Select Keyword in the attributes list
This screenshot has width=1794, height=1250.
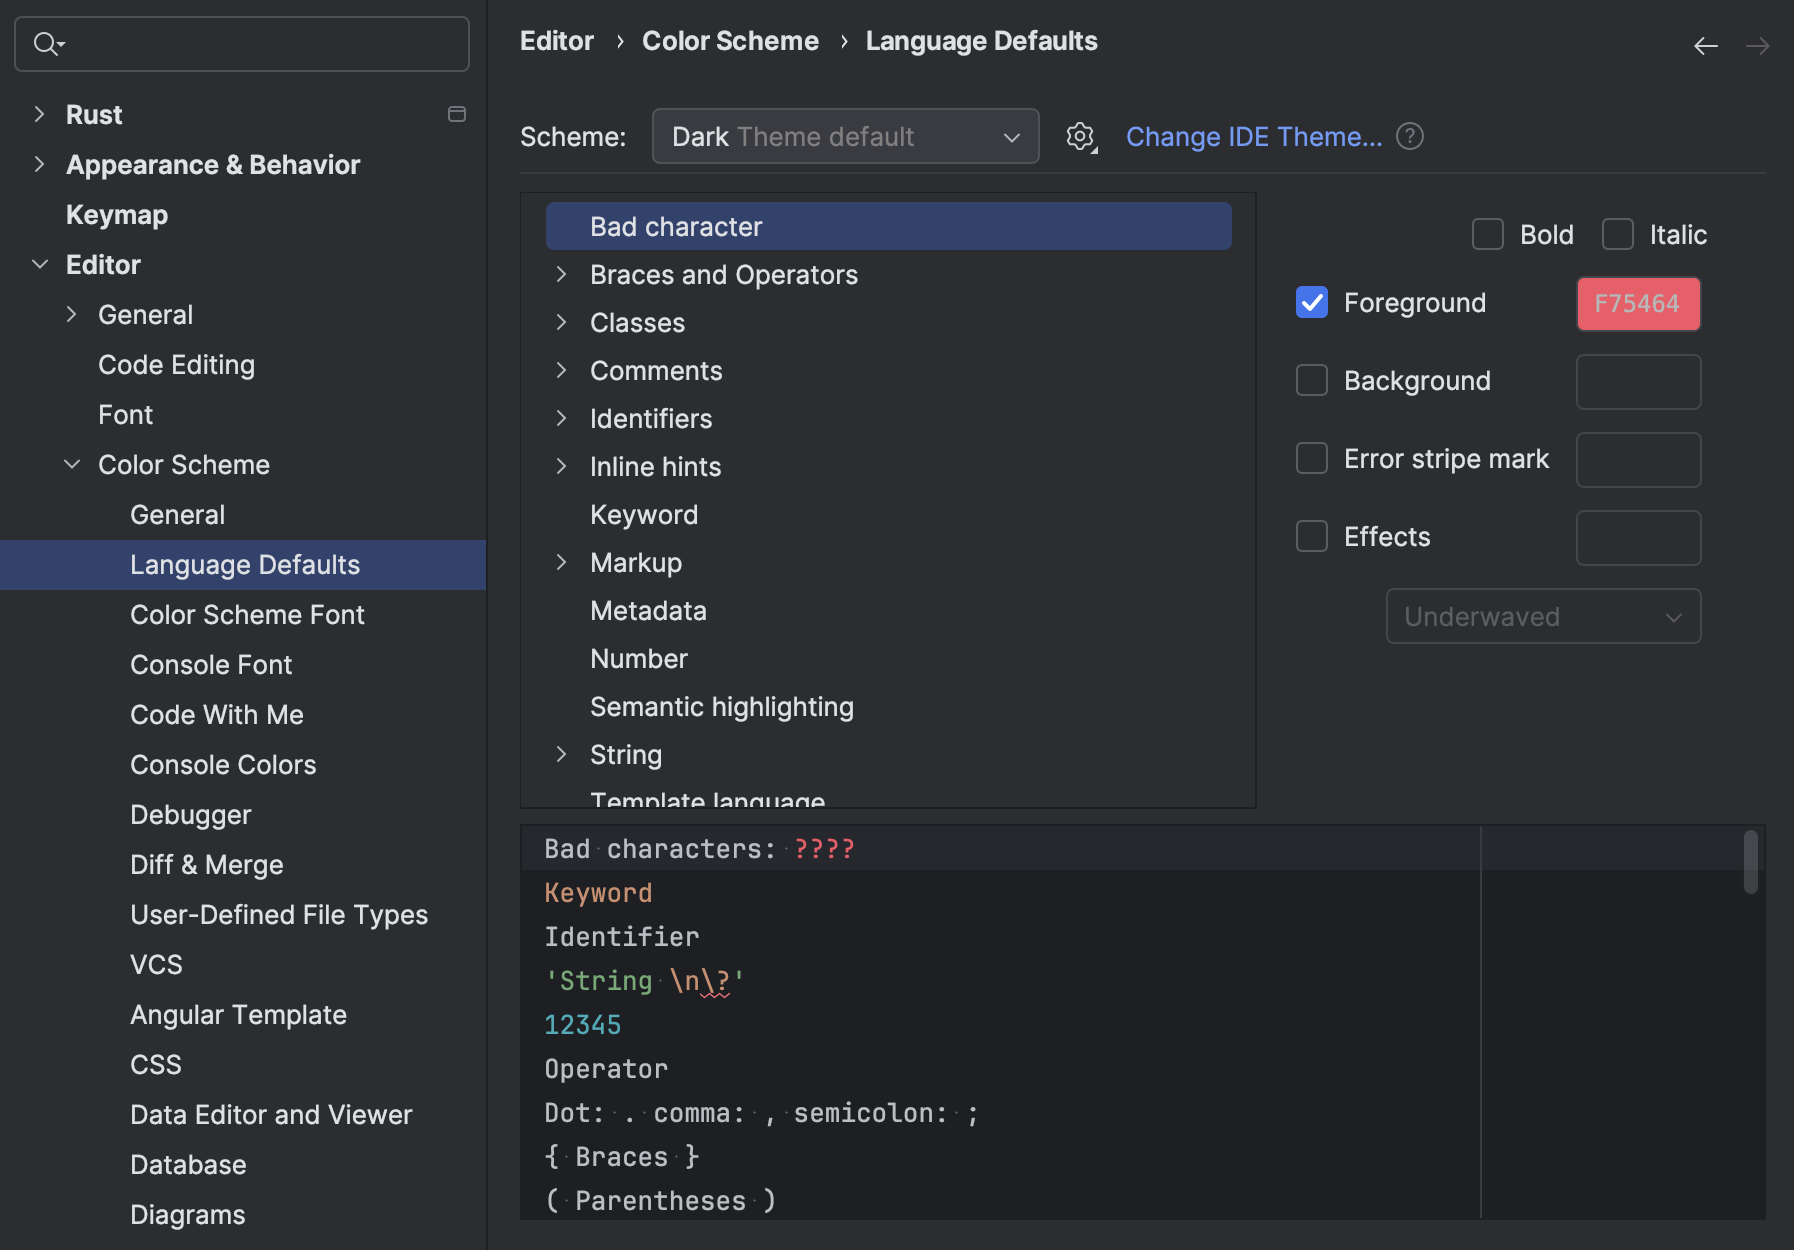click(644, 515)
